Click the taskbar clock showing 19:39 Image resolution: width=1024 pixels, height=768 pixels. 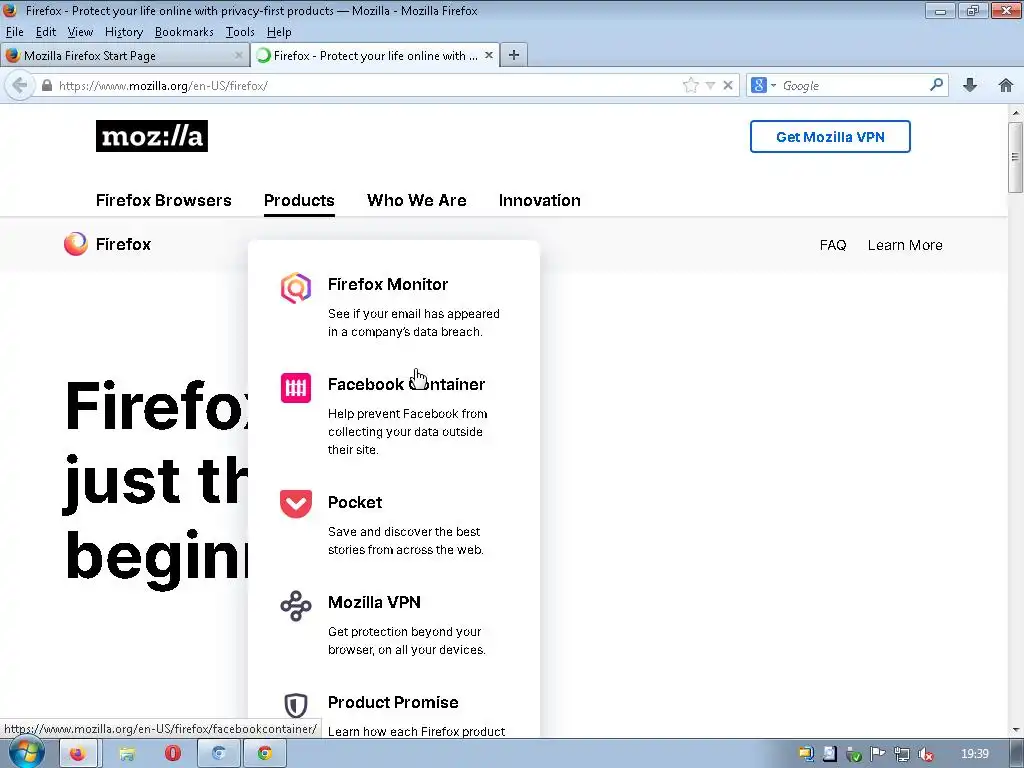[975, 754]
